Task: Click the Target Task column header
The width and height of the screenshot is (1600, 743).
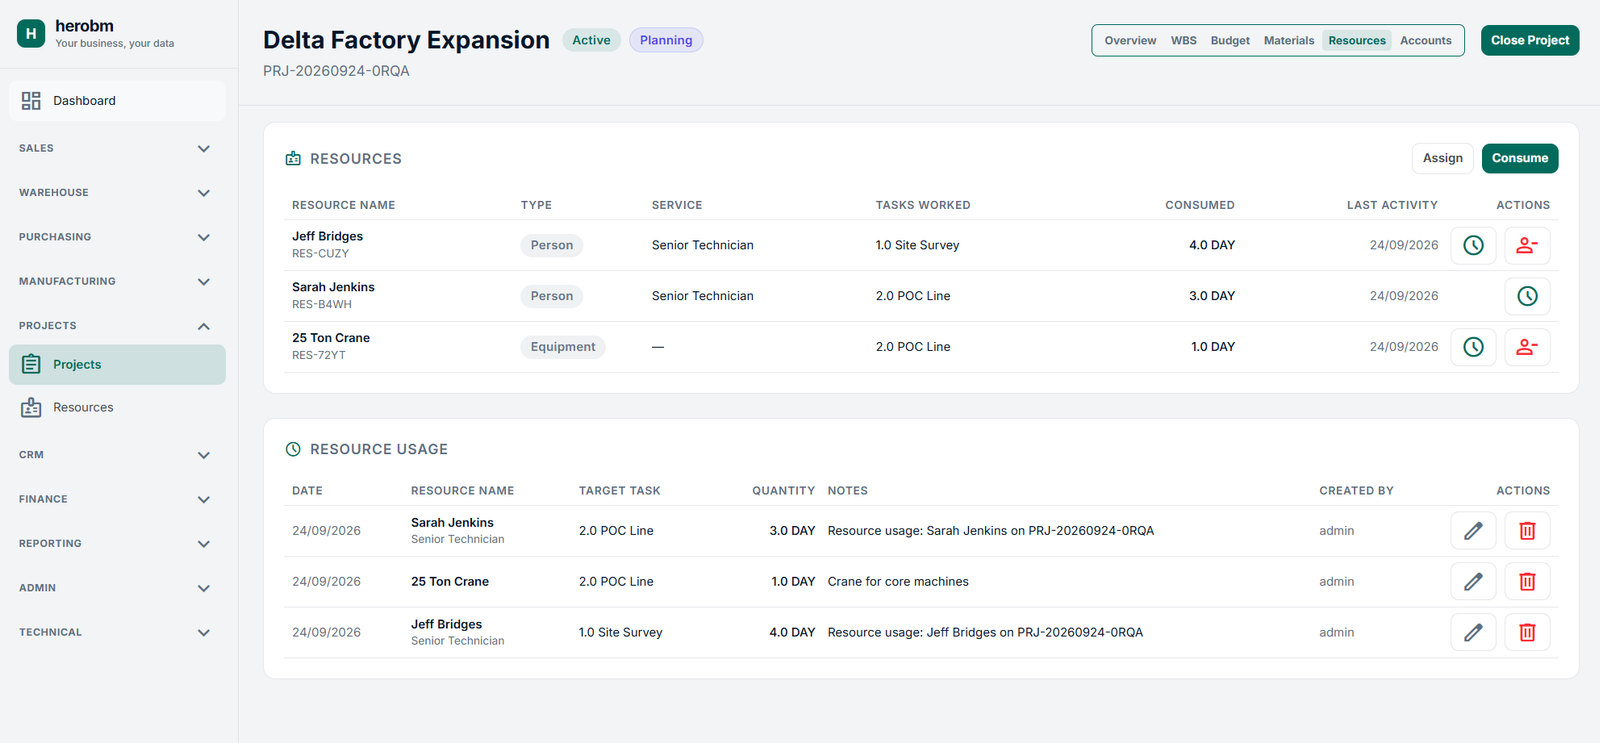Action: [x=620, y=491]
